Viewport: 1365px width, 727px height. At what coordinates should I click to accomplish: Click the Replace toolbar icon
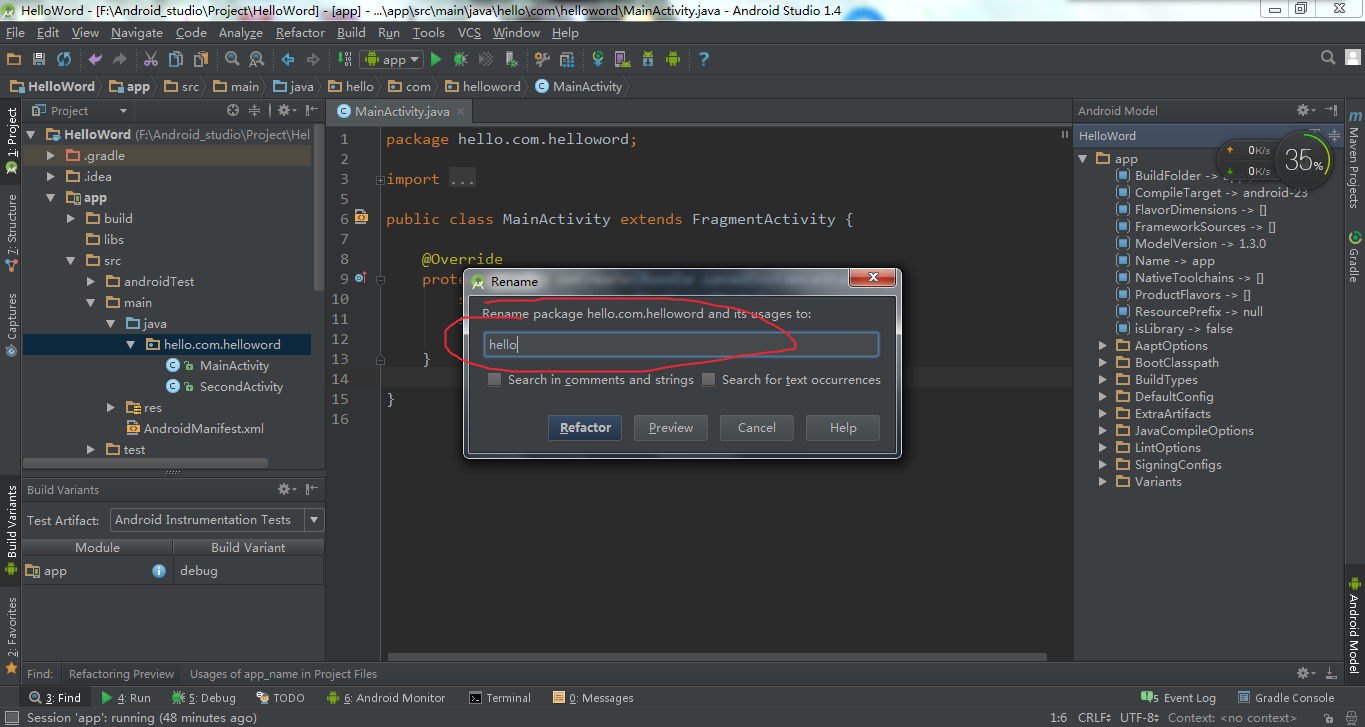[x=256, y=60]
